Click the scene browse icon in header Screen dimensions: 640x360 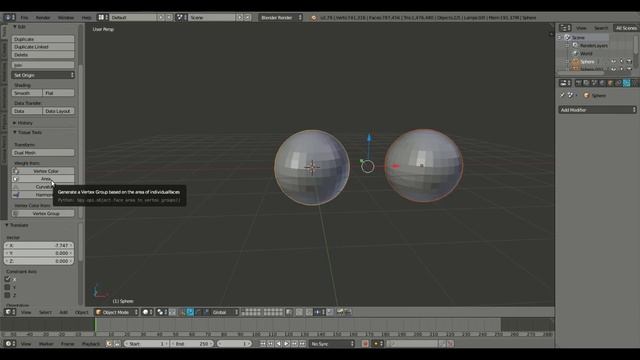point(182,18)
